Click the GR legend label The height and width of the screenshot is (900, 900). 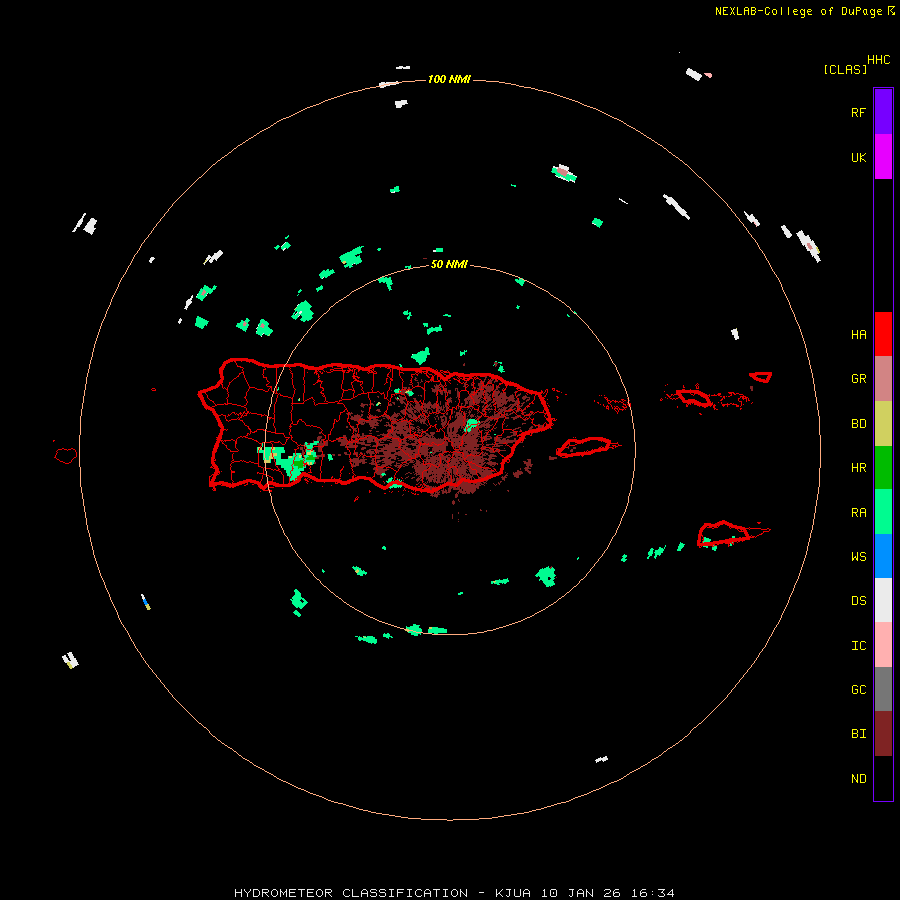(x=858, y=379)
